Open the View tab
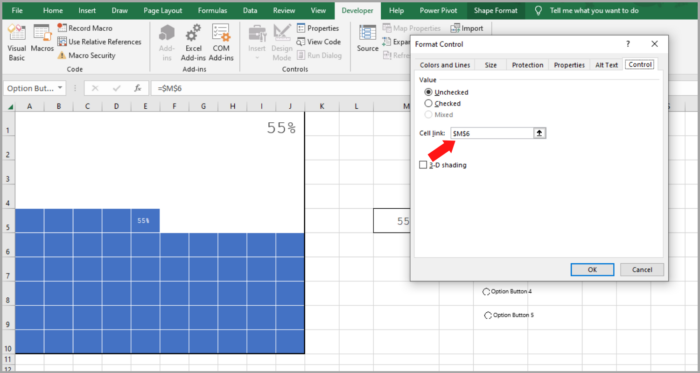This screenshot has width=700, height=373. coord(318,10)
